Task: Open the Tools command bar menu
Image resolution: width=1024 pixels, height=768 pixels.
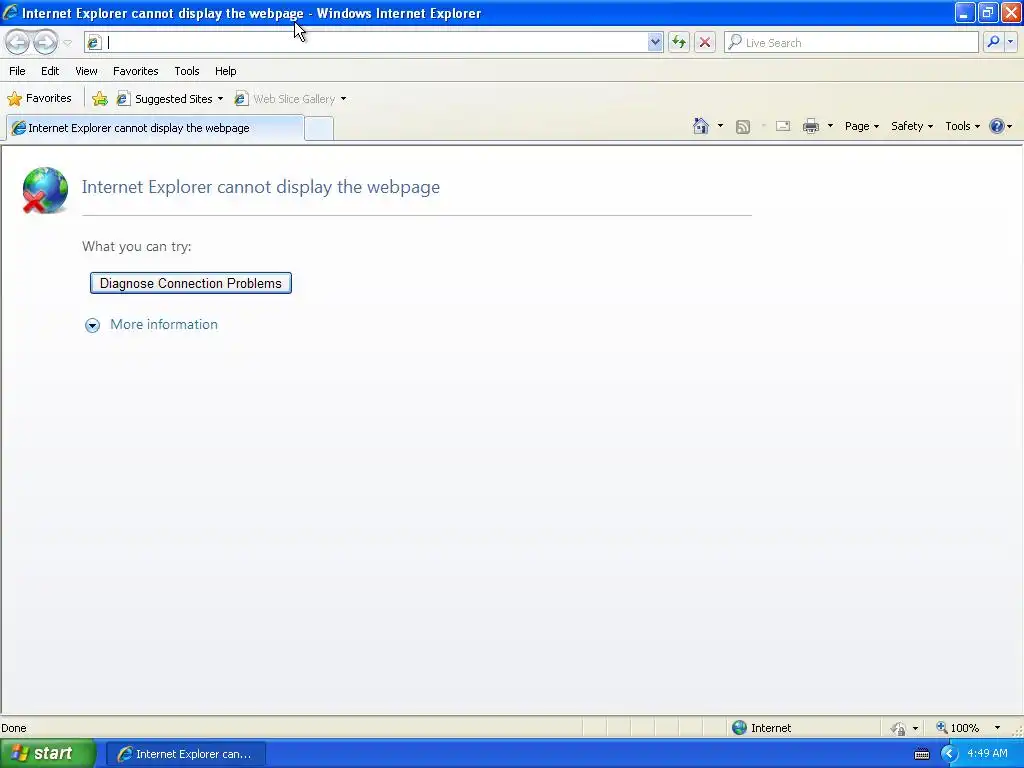Action: coord(963,126)
